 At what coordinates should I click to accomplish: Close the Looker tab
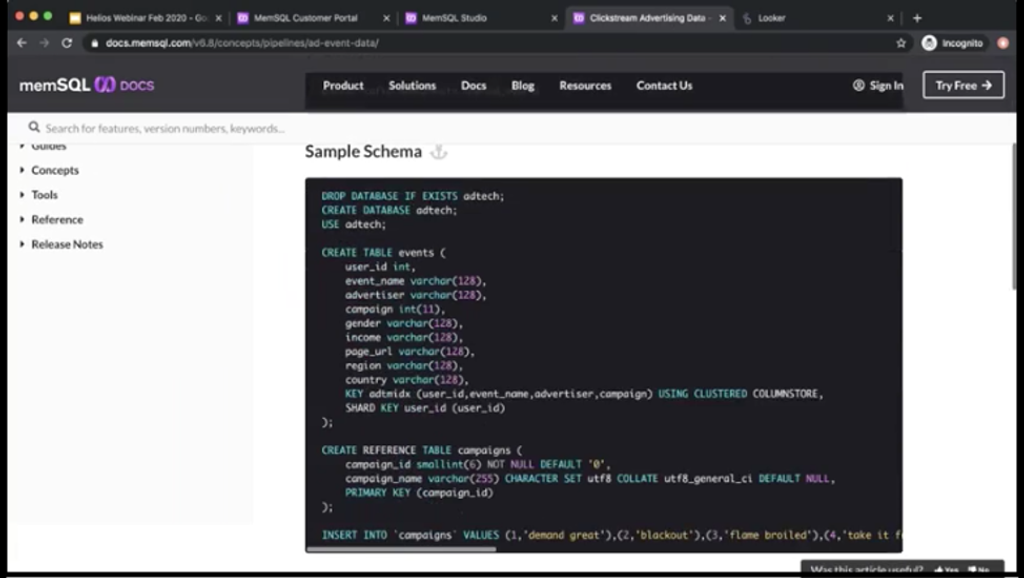click(890, 18)
